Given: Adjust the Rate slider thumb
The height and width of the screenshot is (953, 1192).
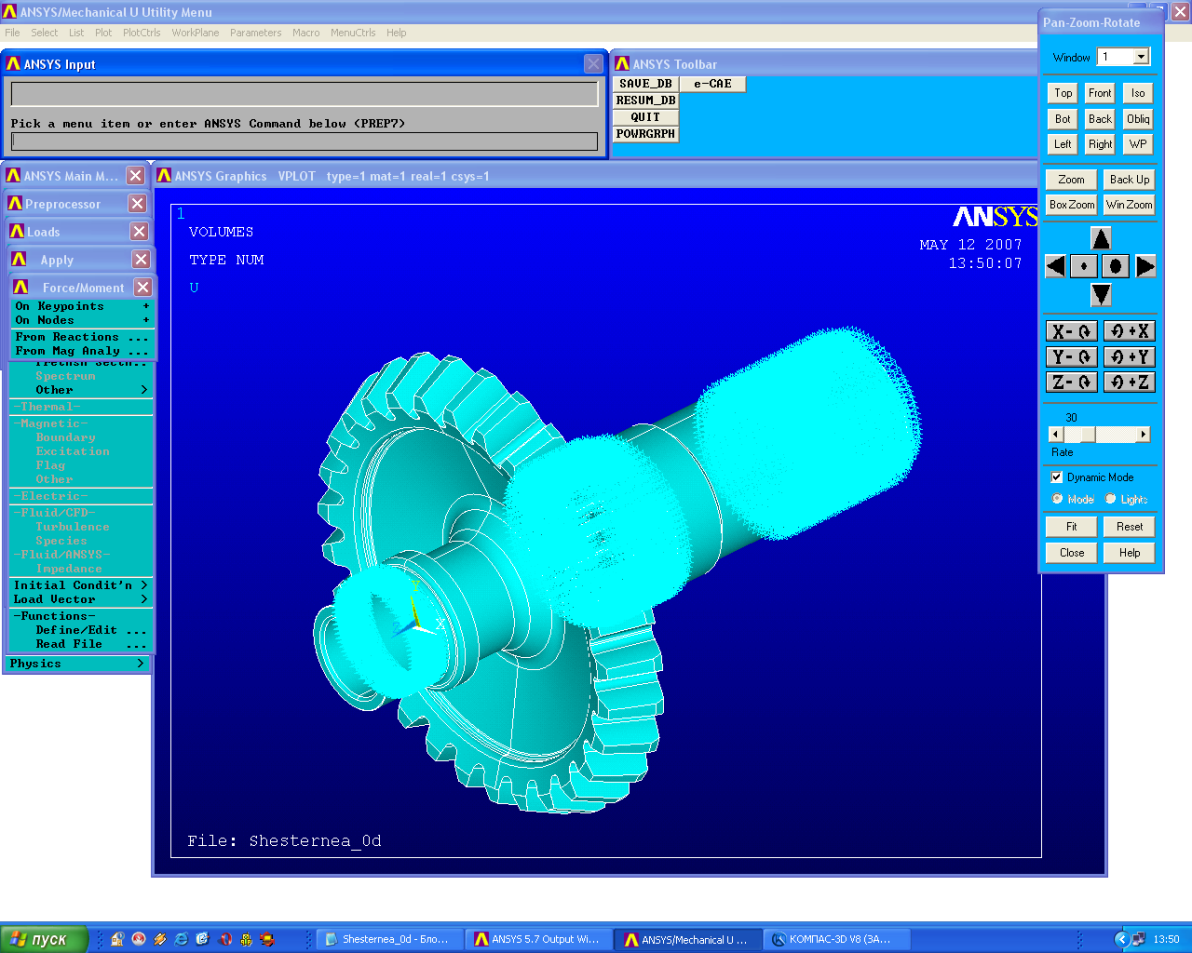Looking at the screenshot, I should [1088, 434].
